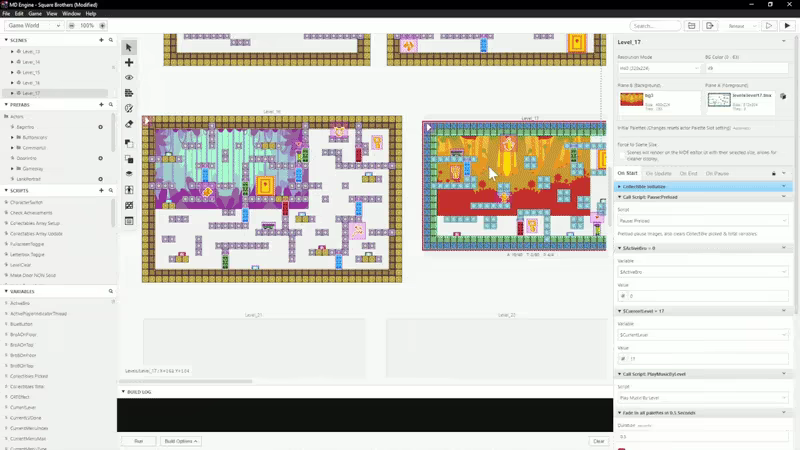Open the Window menu

[71, 14]
